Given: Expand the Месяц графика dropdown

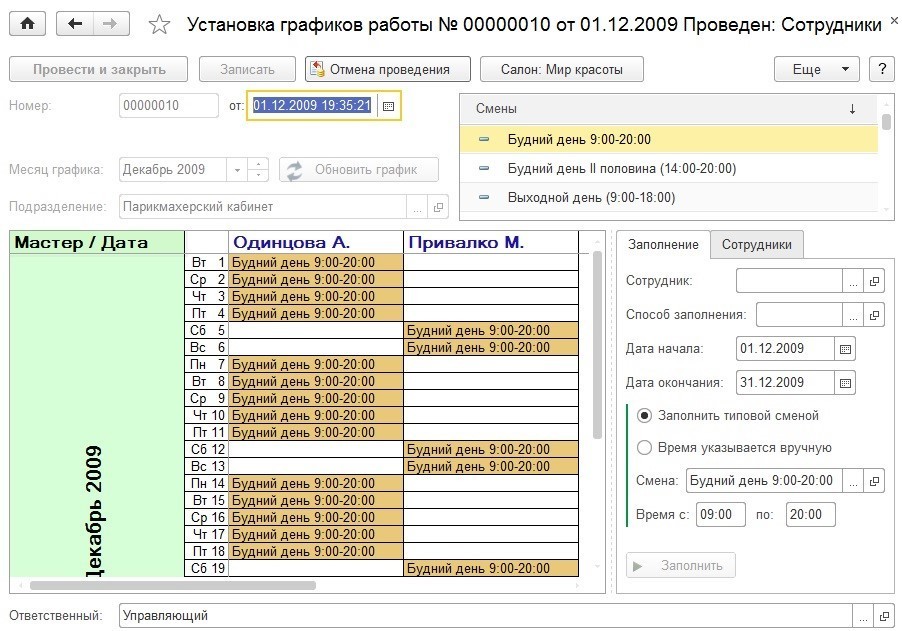Looking at the screenshot, I should [237, 170].
